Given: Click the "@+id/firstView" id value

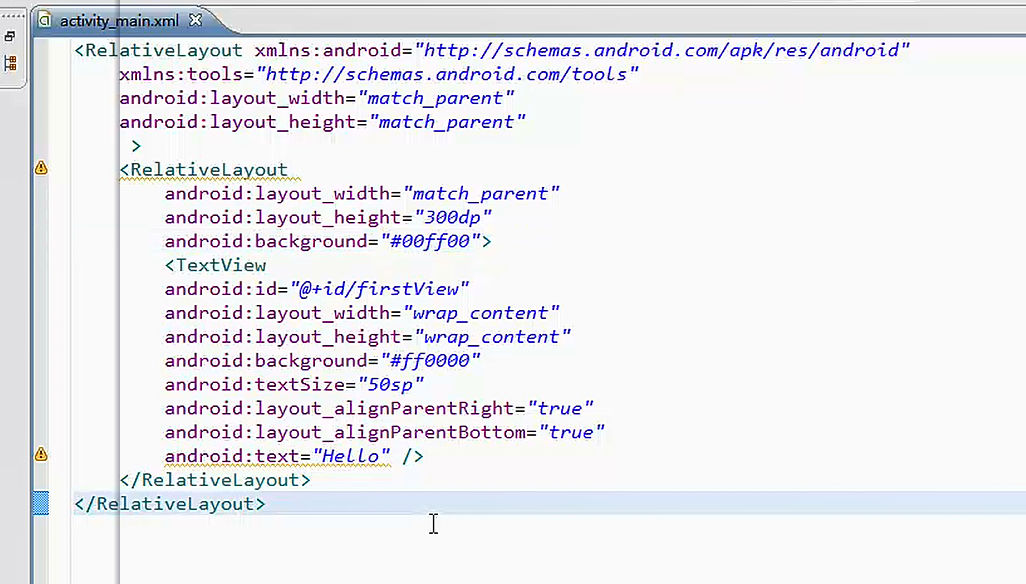Looking at the screenshot, I should click(x=380, y=289).
